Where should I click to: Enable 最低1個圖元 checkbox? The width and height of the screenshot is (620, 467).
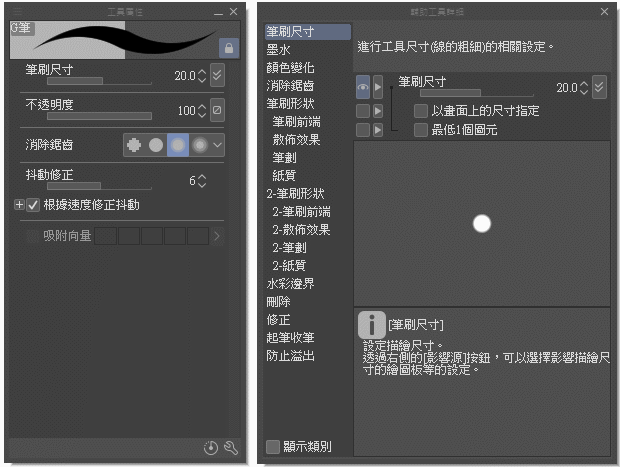point(421,130)
